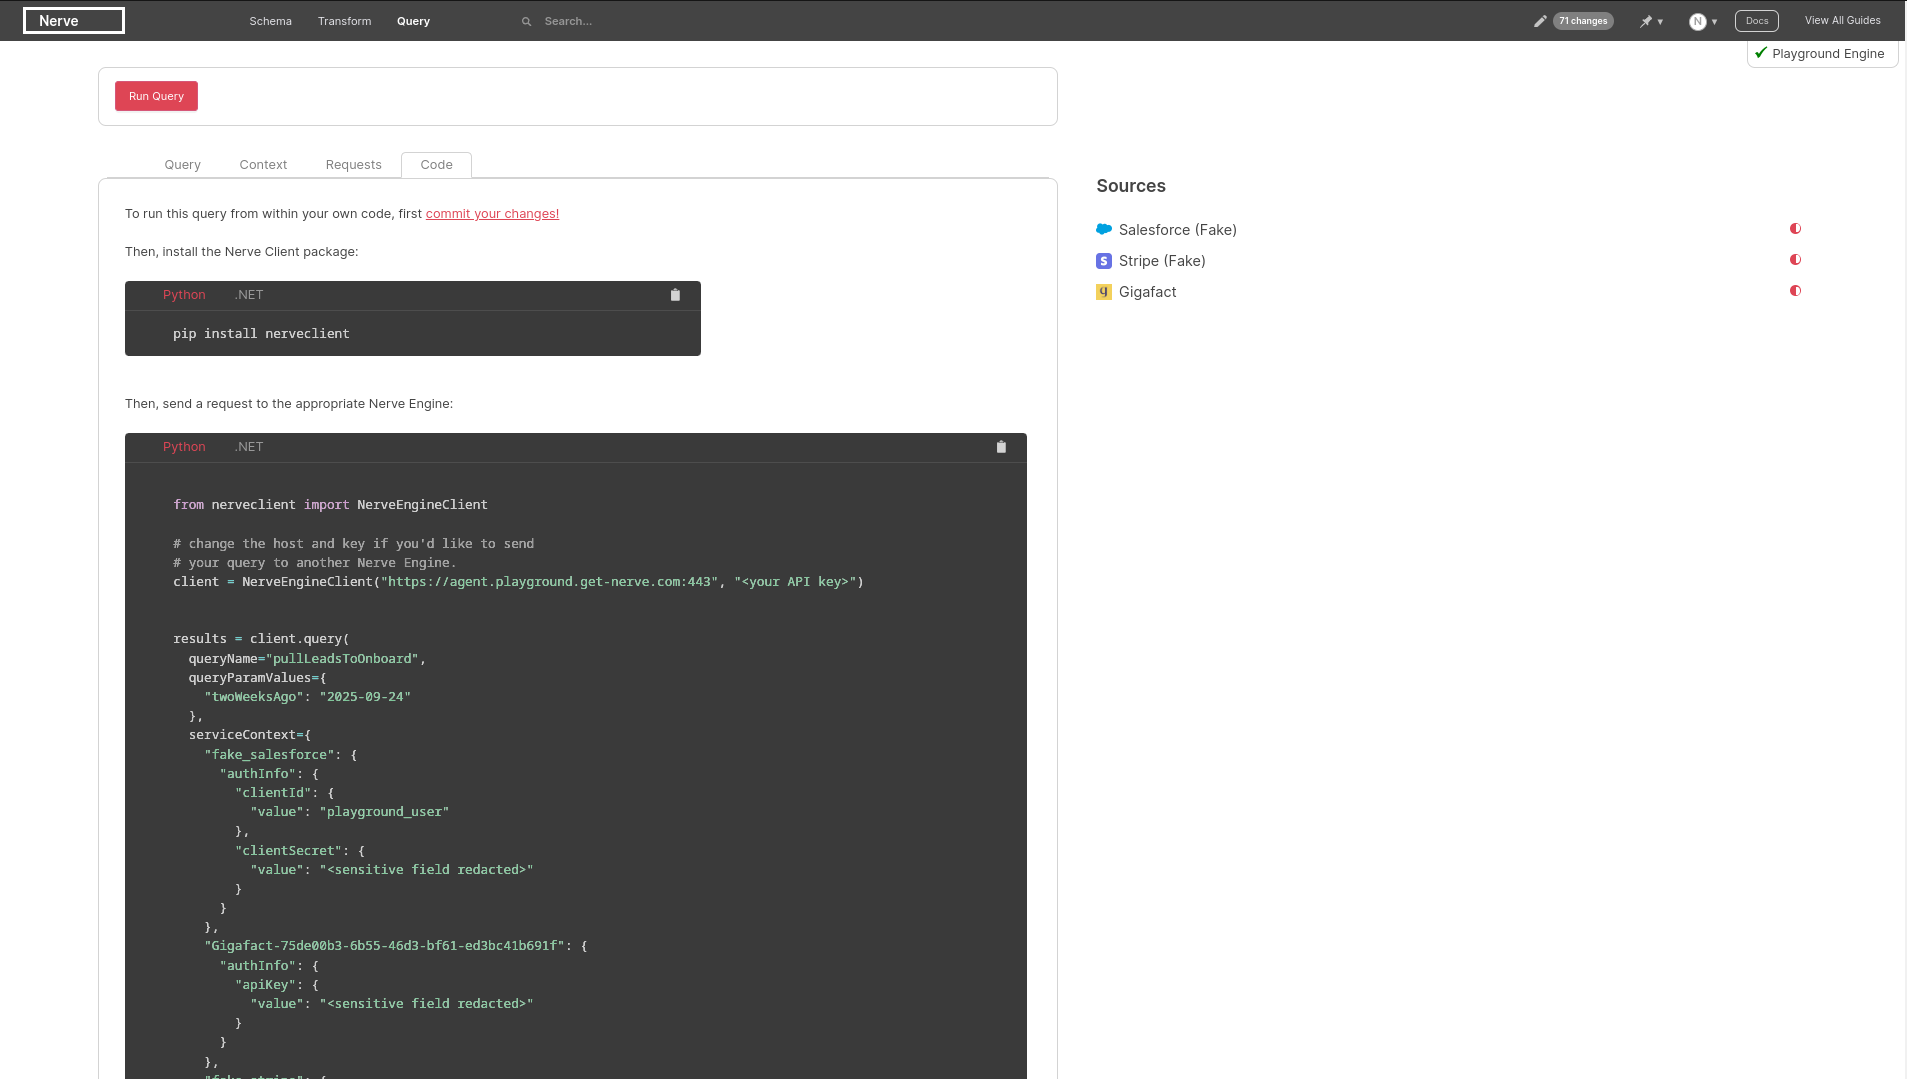This screenshot has width=1907, height=1079.
Task: Copy the pip install command via clipboard icon
Action: (675, 295)
